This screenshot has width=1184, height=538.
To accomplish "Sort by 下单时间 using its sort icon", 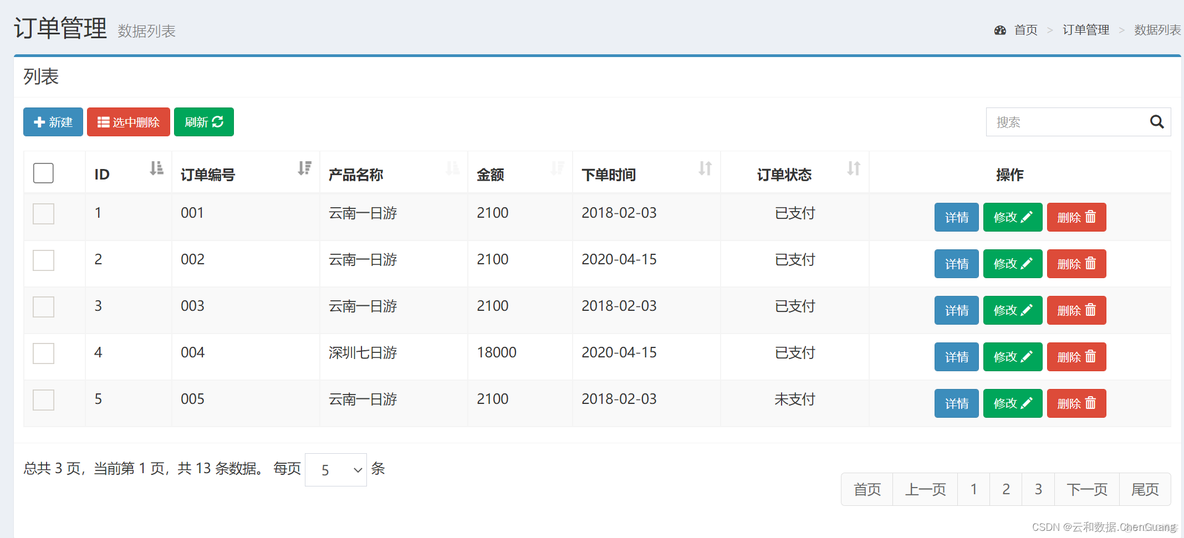I will (x=705, y=169).
